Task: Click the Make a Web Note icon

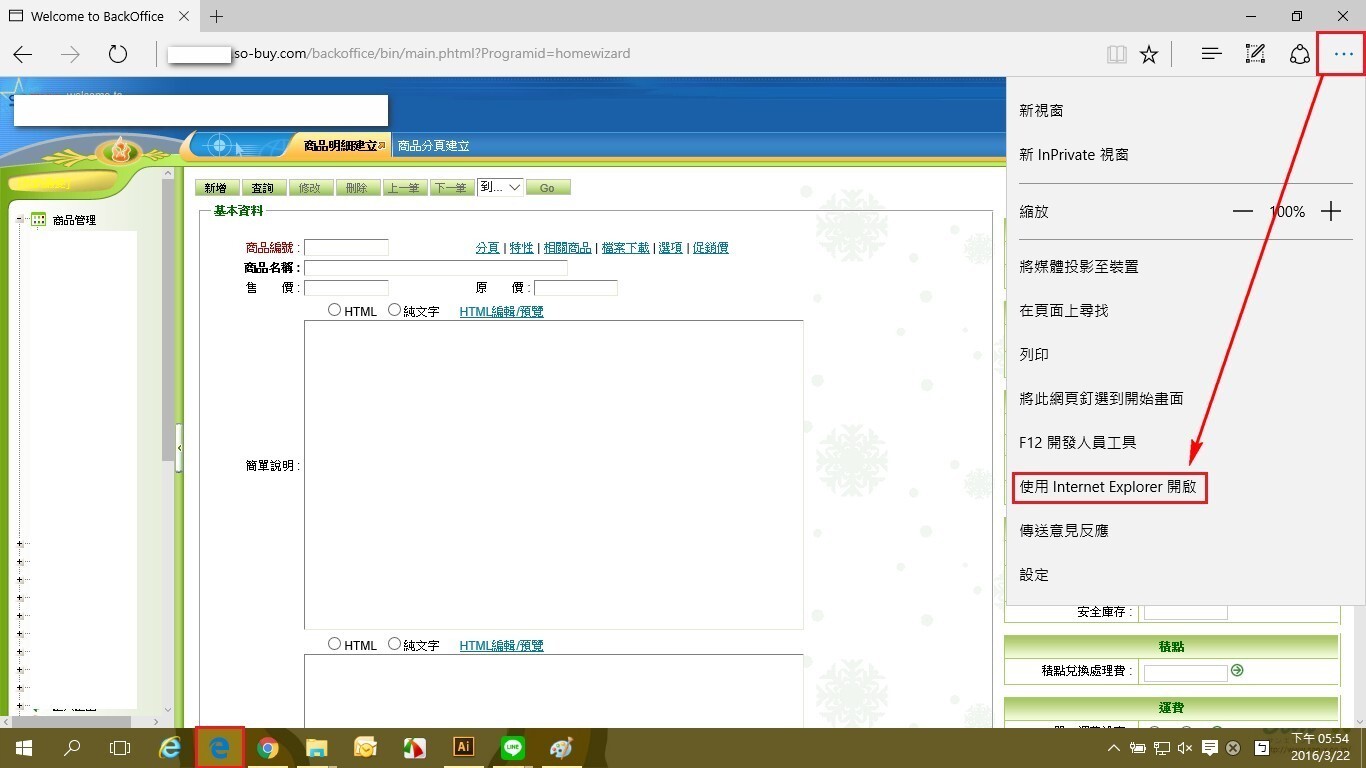Action: [1255, 54]
